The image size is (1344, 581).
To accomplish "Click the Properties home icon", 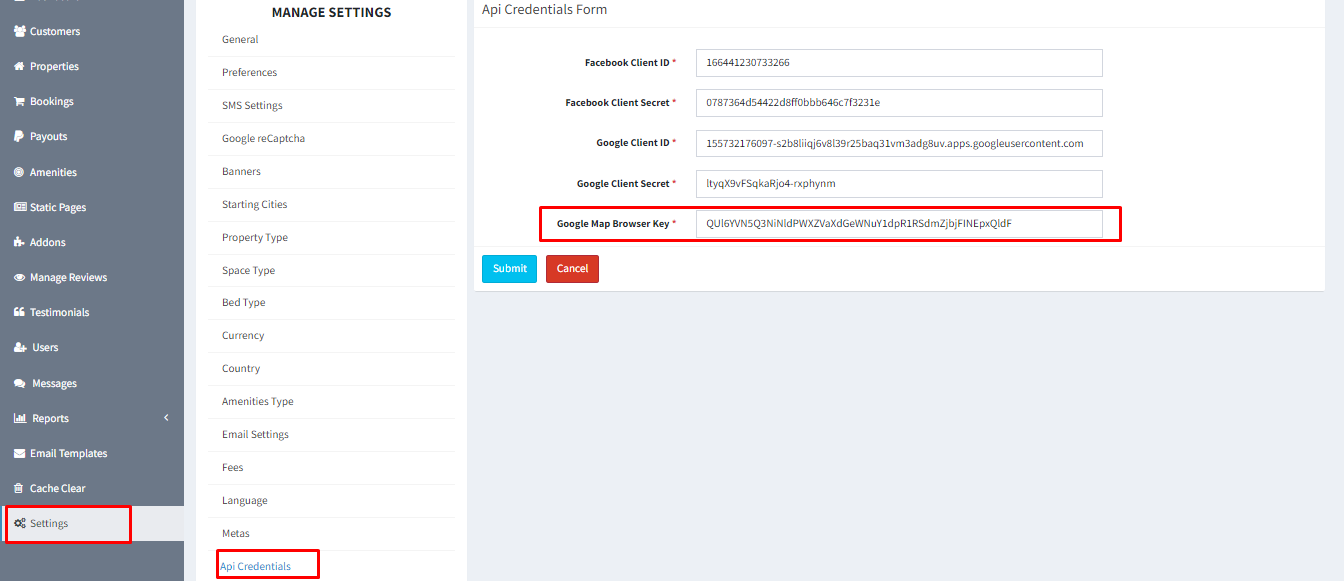I will coord(20,67).
